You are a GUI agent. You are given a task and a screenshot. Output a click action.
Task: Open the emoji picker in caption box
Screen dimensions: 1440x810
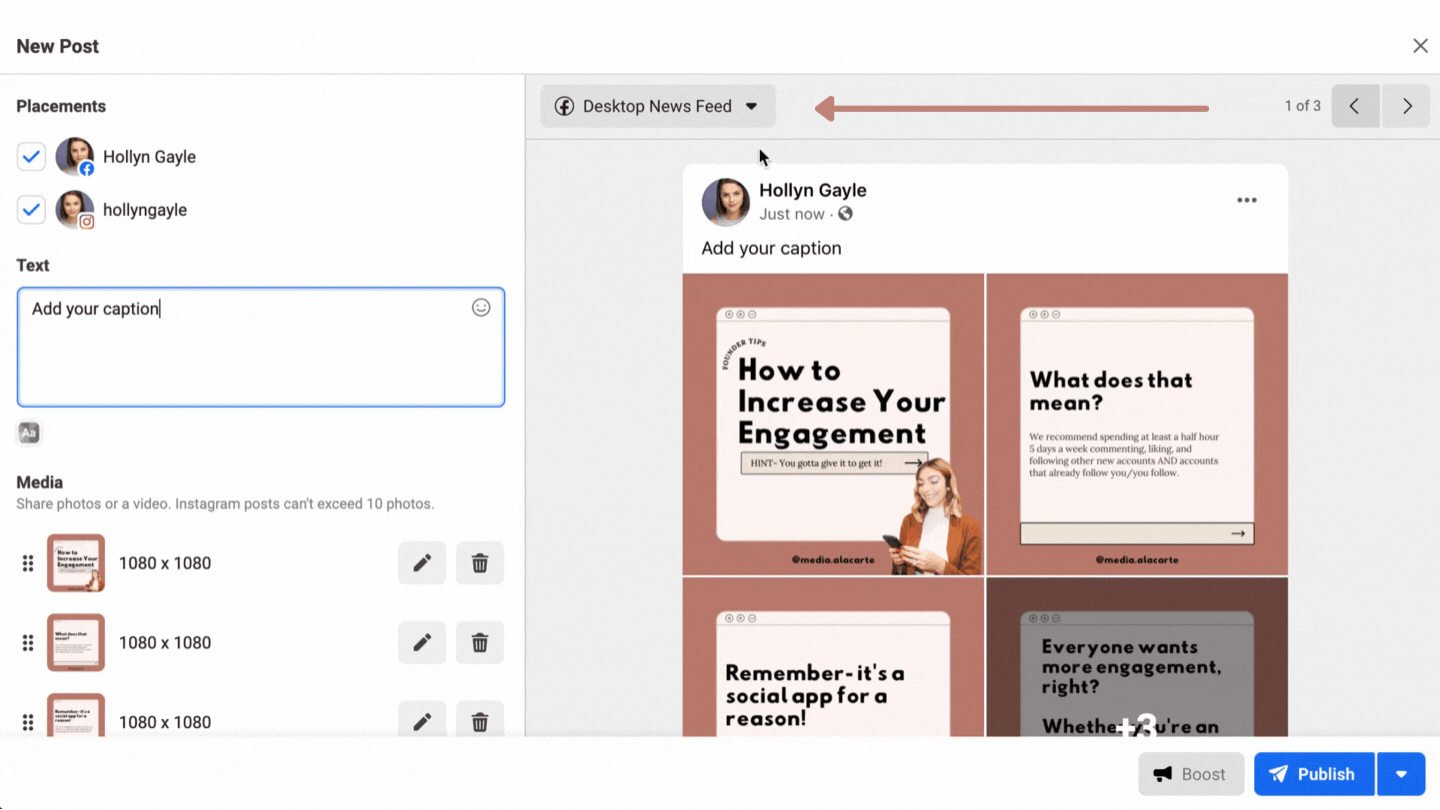point(481,308)
